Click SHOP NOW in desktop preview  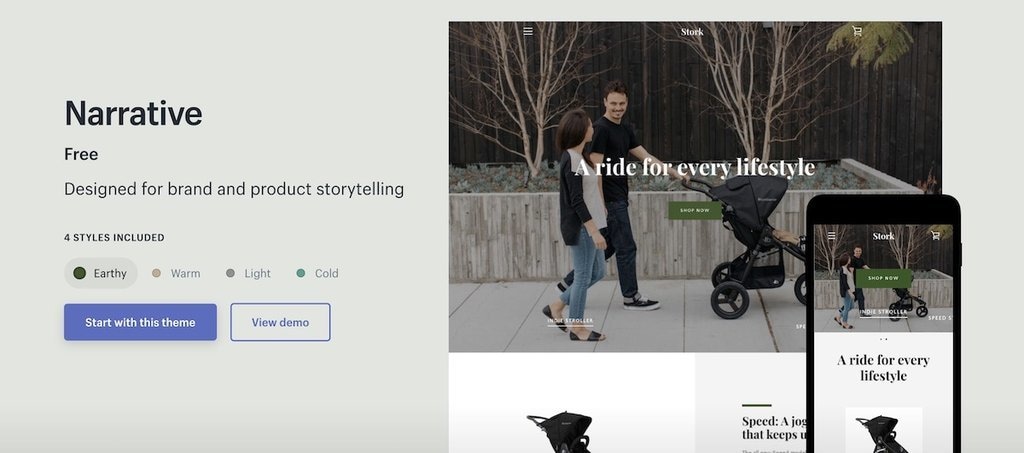695,210
